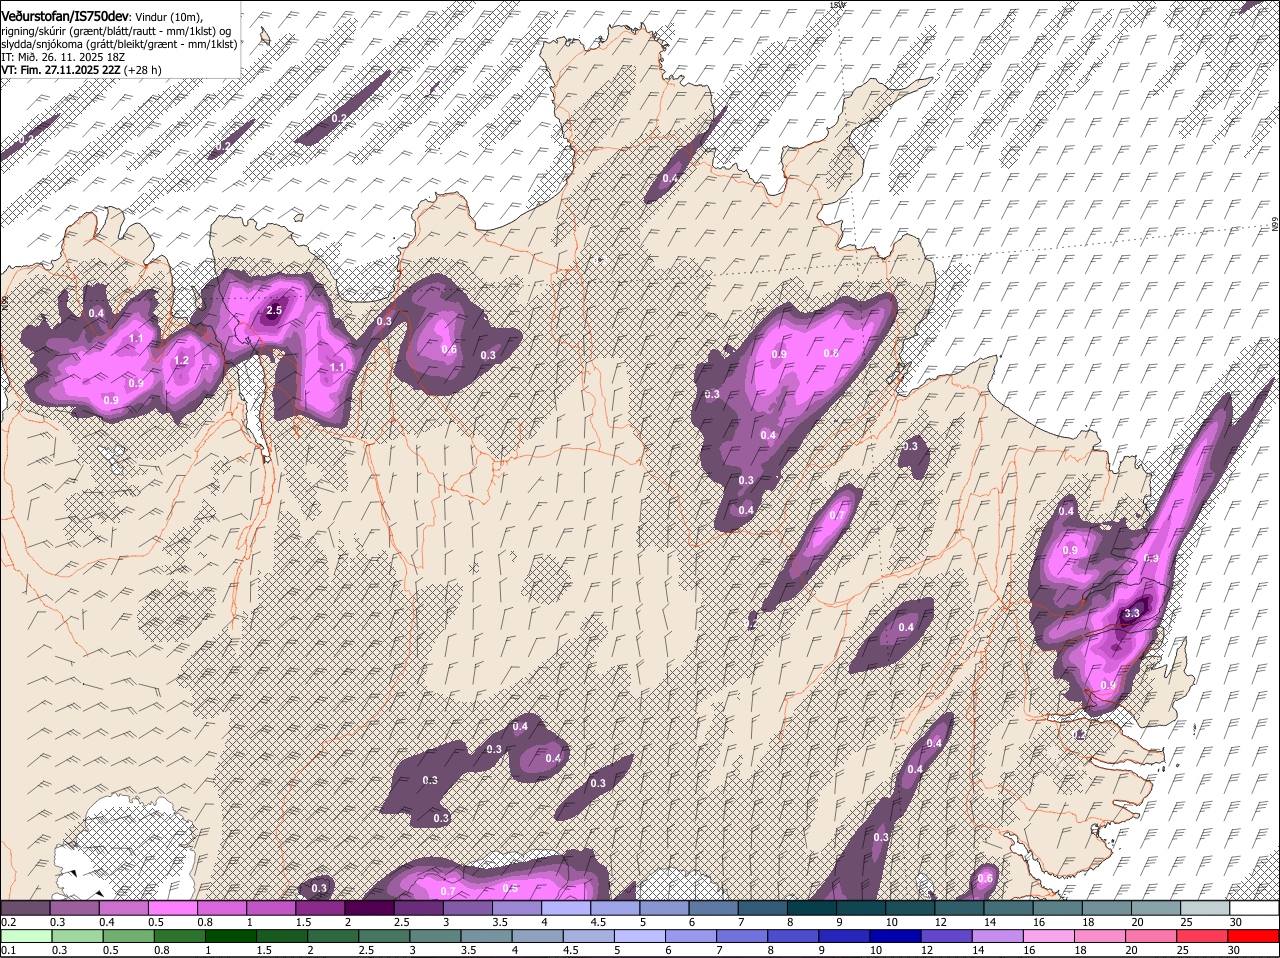
Task: Click the 'slydda/snjókoma (grátt/bleikt/grænt' header line
Action: 119,44
